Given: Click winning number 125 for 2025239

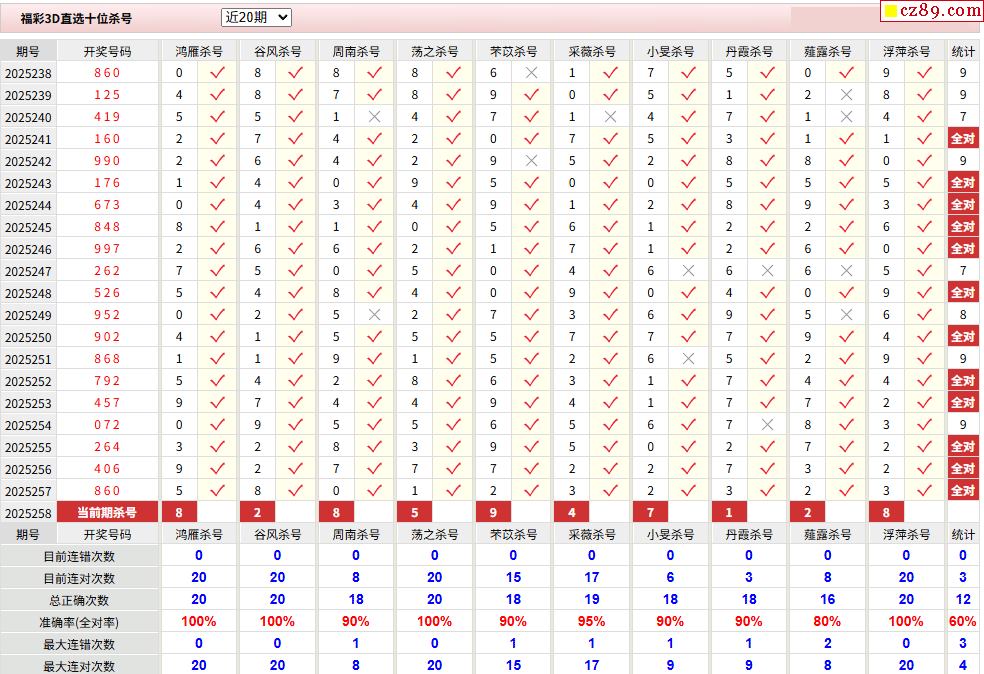Looking at the screenshot, I should pyautogui.click(x=107, y=95).
